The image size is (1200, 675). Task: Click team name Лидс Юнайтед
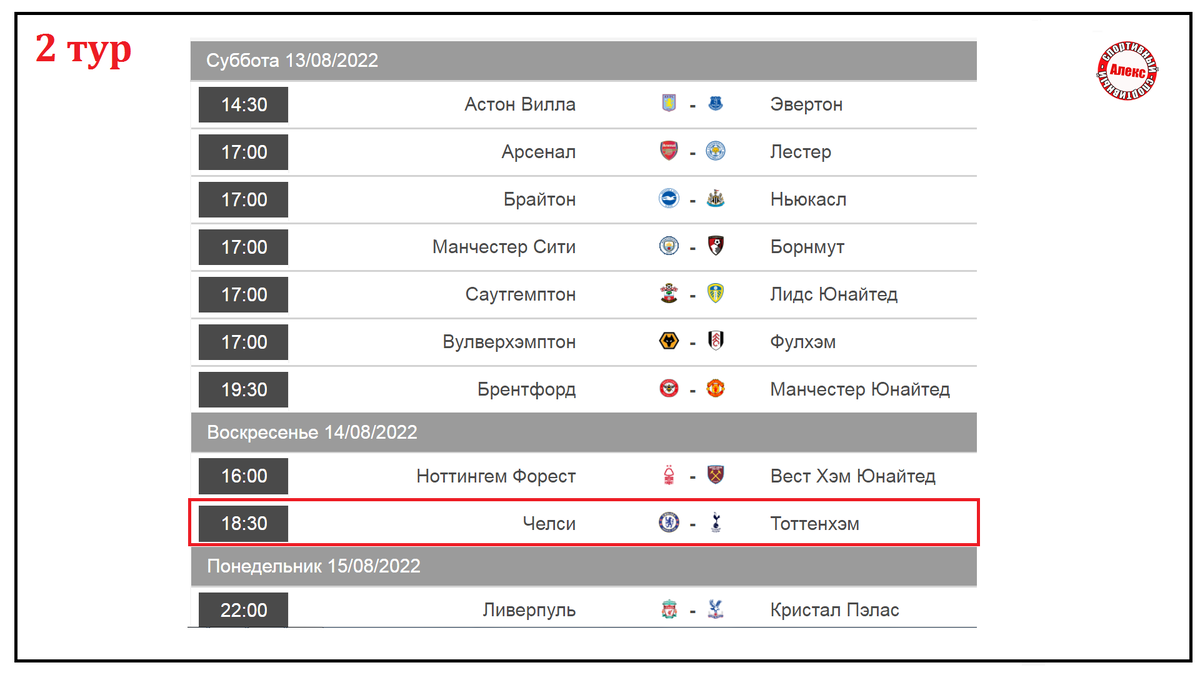(834, 294)
